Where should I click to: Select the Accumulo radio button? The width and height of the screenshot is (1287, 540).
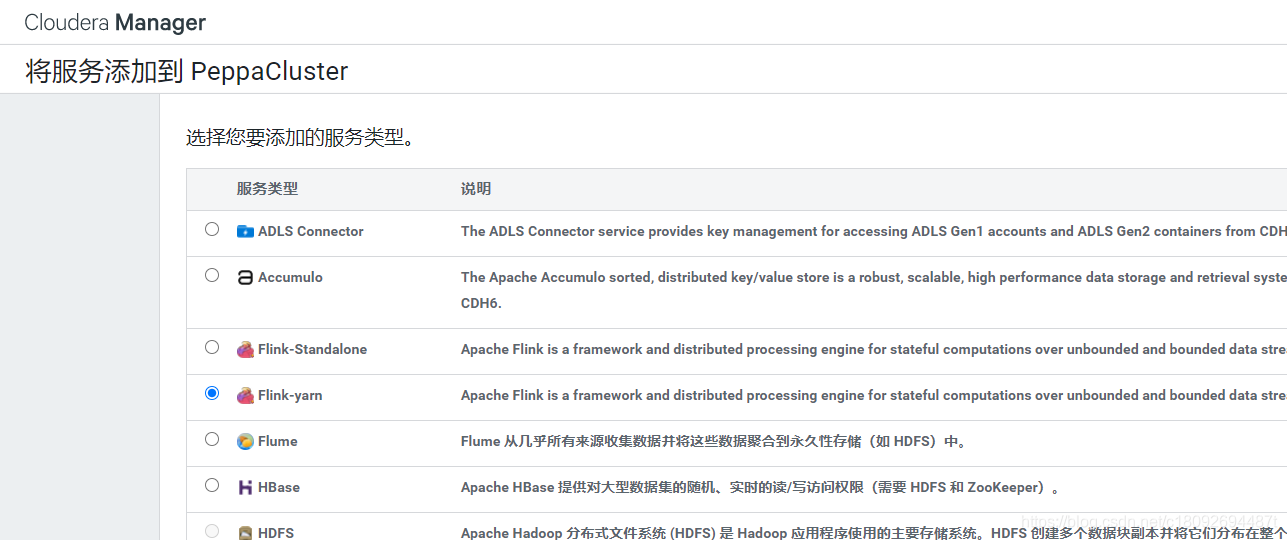tap(212, 275)
